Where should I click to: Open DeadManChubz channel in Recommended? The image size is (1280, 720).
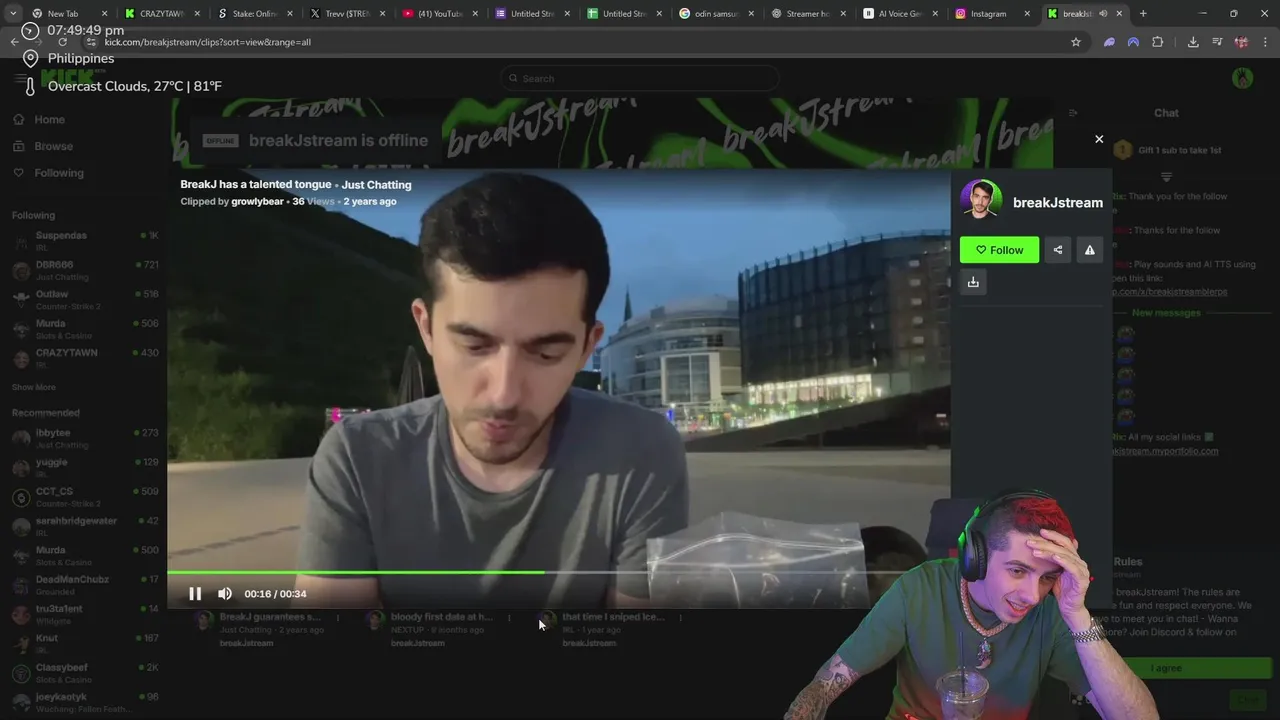[x=85, y=584]
